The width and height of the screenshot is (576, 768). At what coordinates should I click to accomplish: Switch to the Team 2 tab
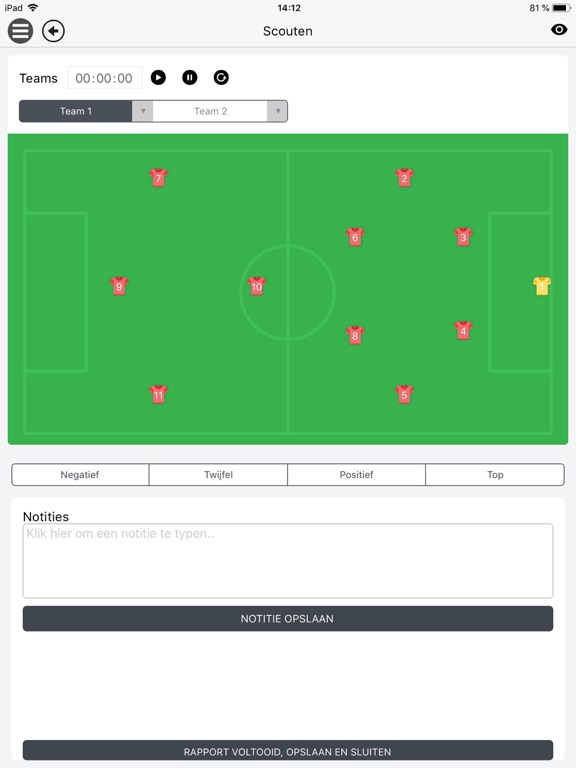[210, 111]
